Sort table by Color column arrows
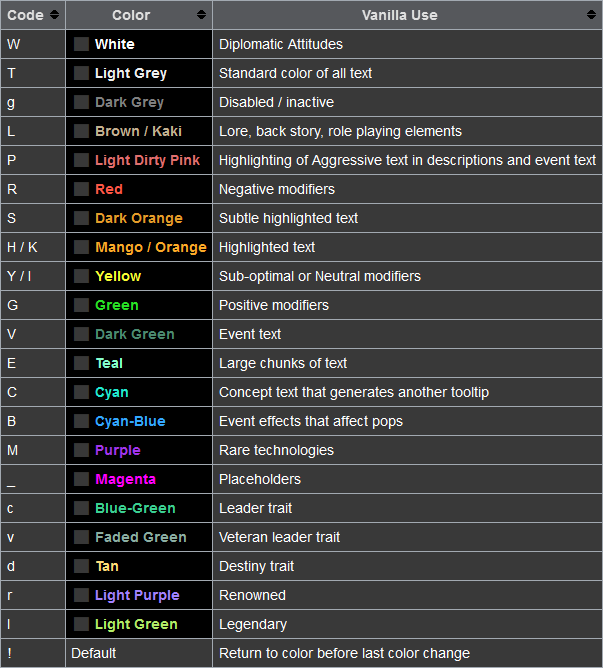The width and height of the screenshot is (603, 668). coord(201,15)
